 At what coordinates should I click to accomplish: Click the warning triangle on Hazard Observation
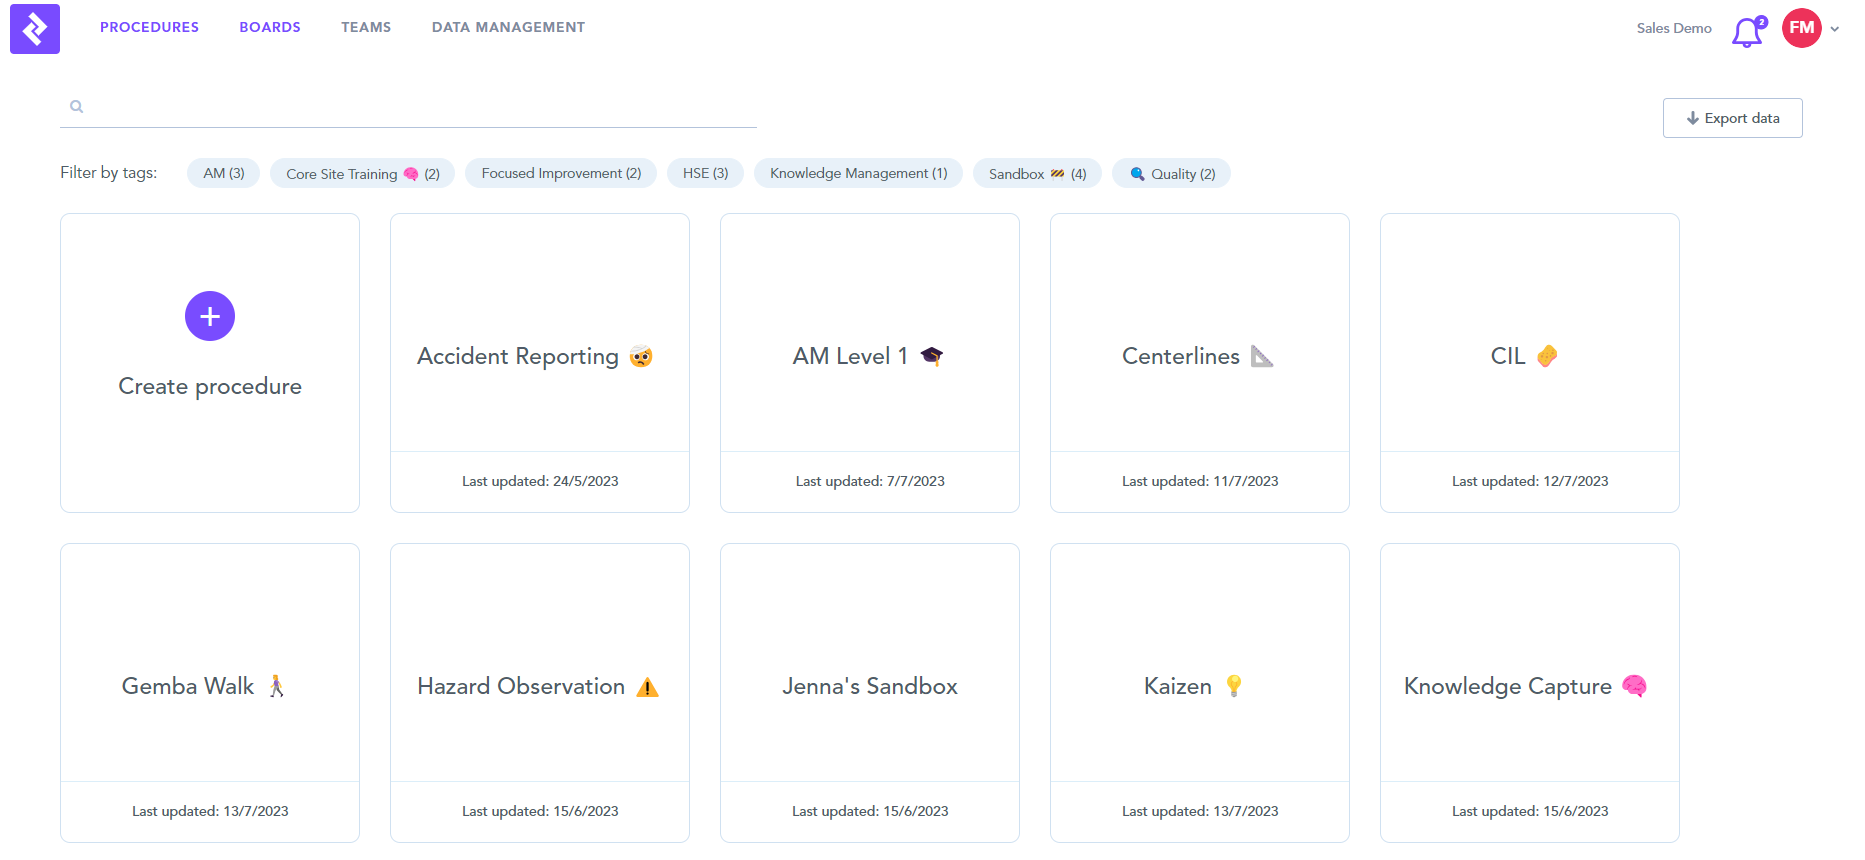[648, 687]
